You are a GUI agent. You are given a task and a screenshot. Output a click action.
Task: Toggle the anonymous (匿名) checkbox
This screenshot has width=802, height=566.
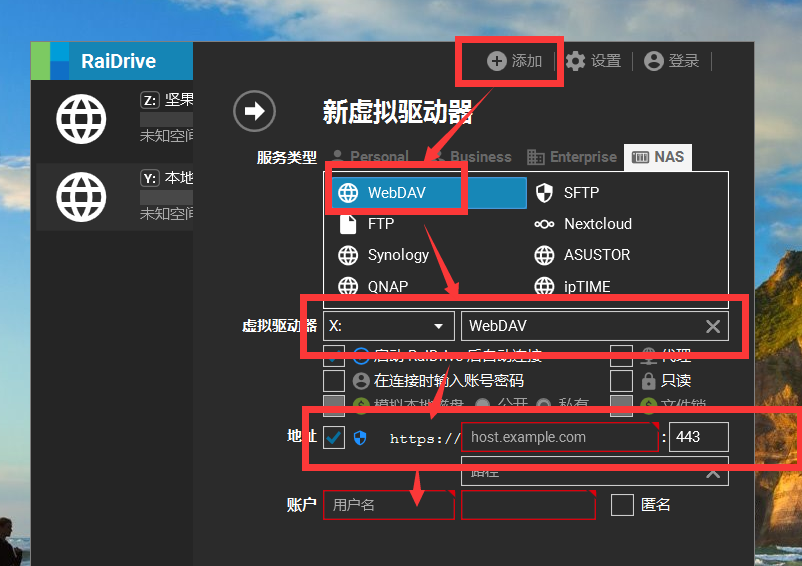[x=622, y=505]
